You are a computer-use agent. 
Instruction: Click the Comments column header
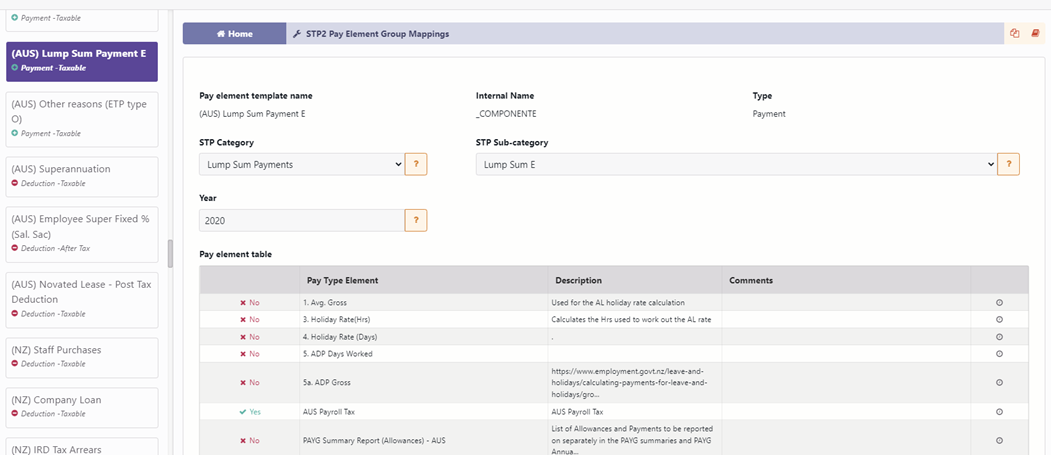point(847,280)
